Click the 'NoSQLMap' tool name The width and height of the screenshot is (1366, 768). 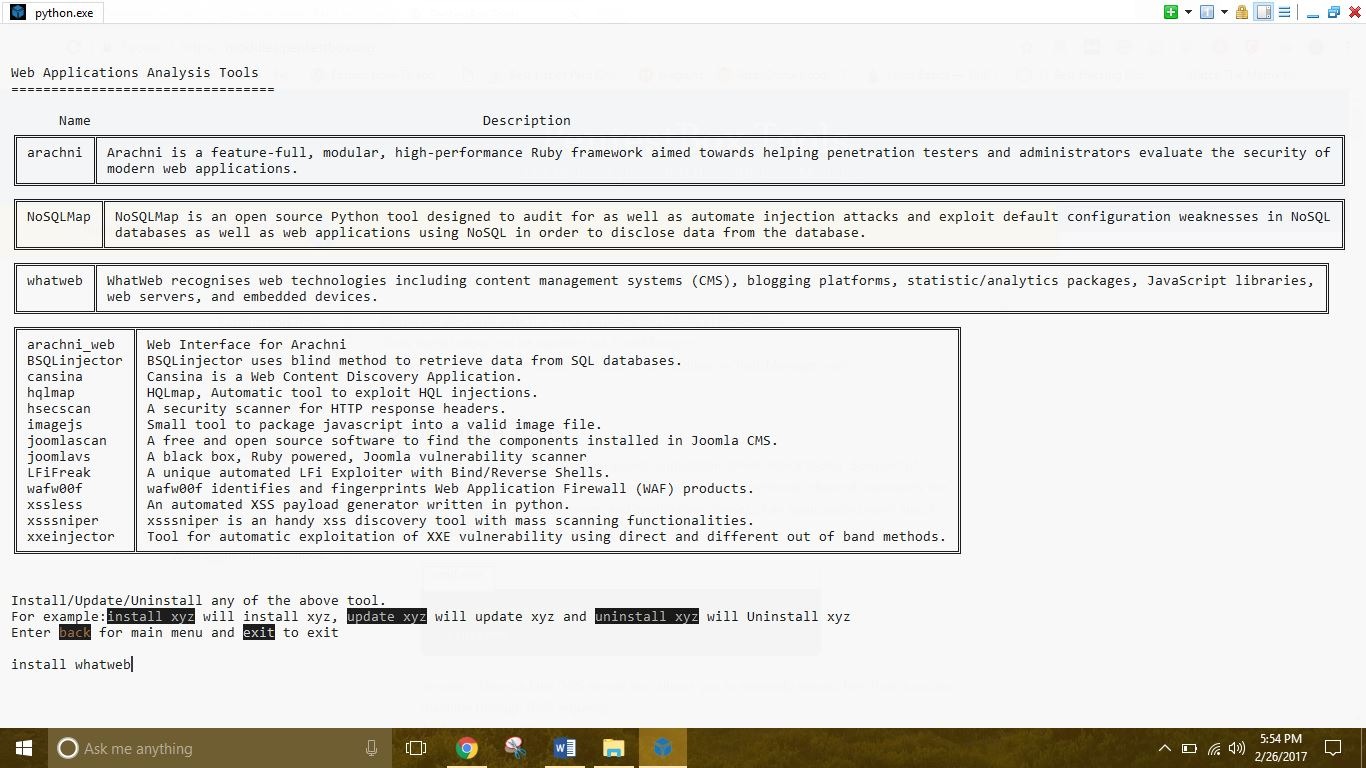coord(59,216)
